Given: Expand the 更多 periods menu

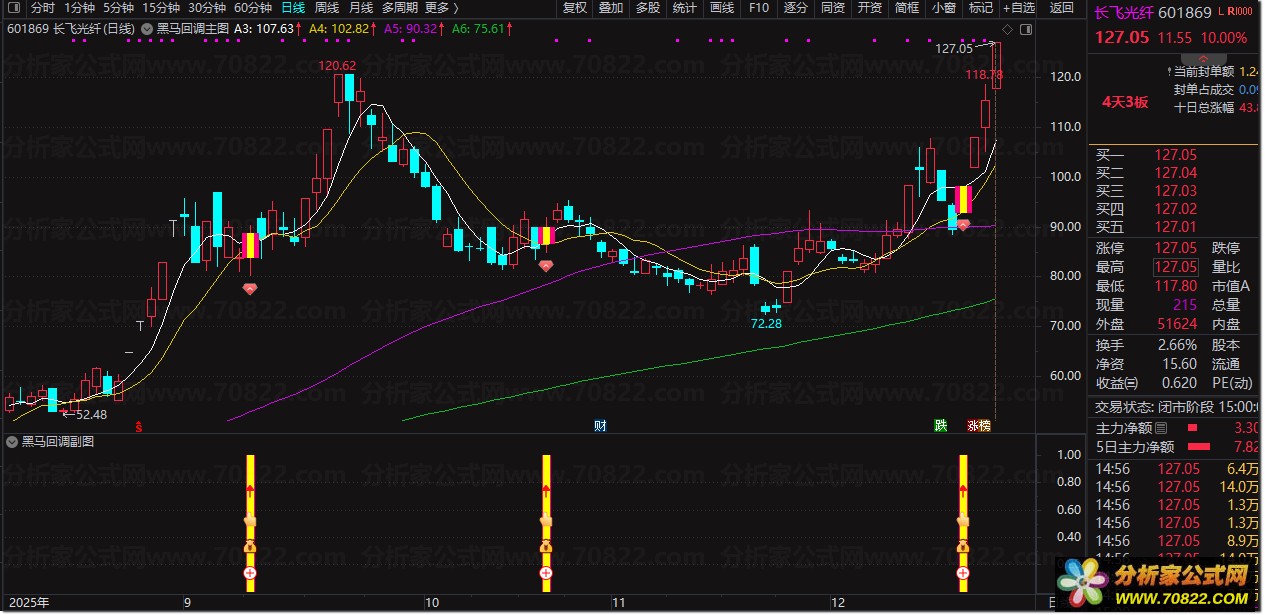Looking at the screenshot, I should 442,8.
